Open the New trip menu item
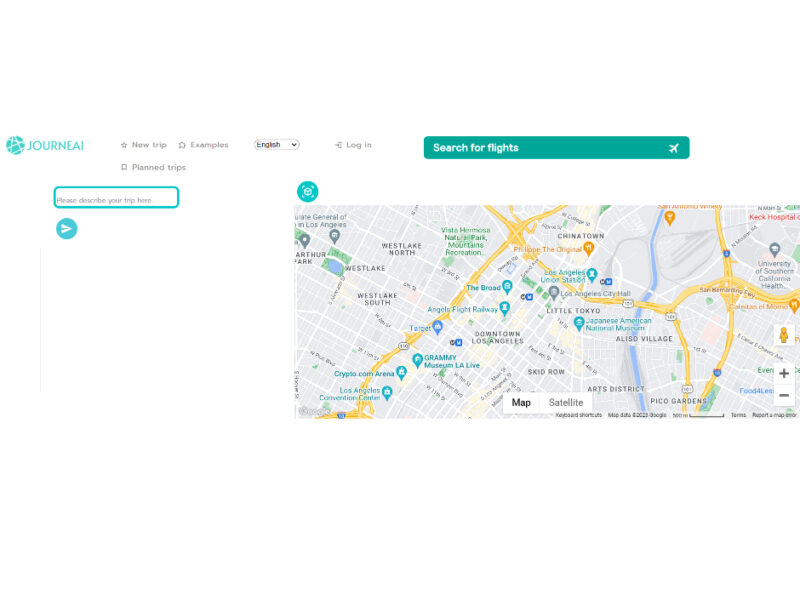800x600 pixels. click(x=143, y=145)
